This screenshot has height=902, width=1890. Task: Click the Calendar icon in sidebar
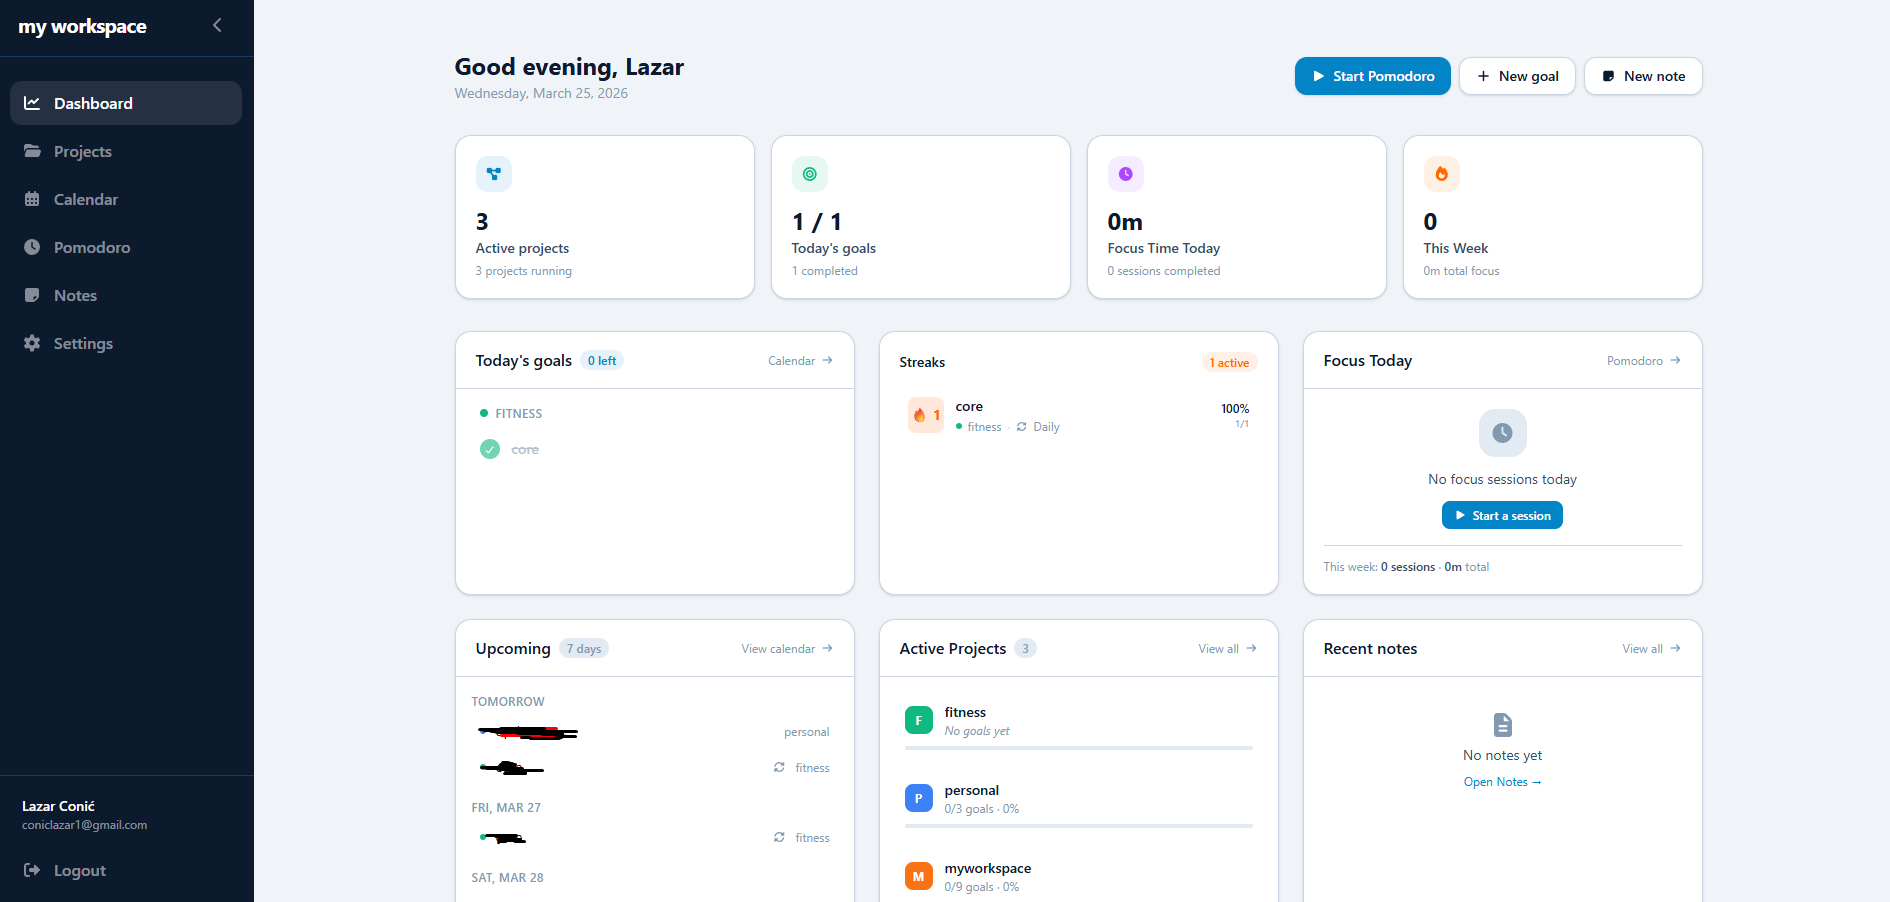(33, 199)
